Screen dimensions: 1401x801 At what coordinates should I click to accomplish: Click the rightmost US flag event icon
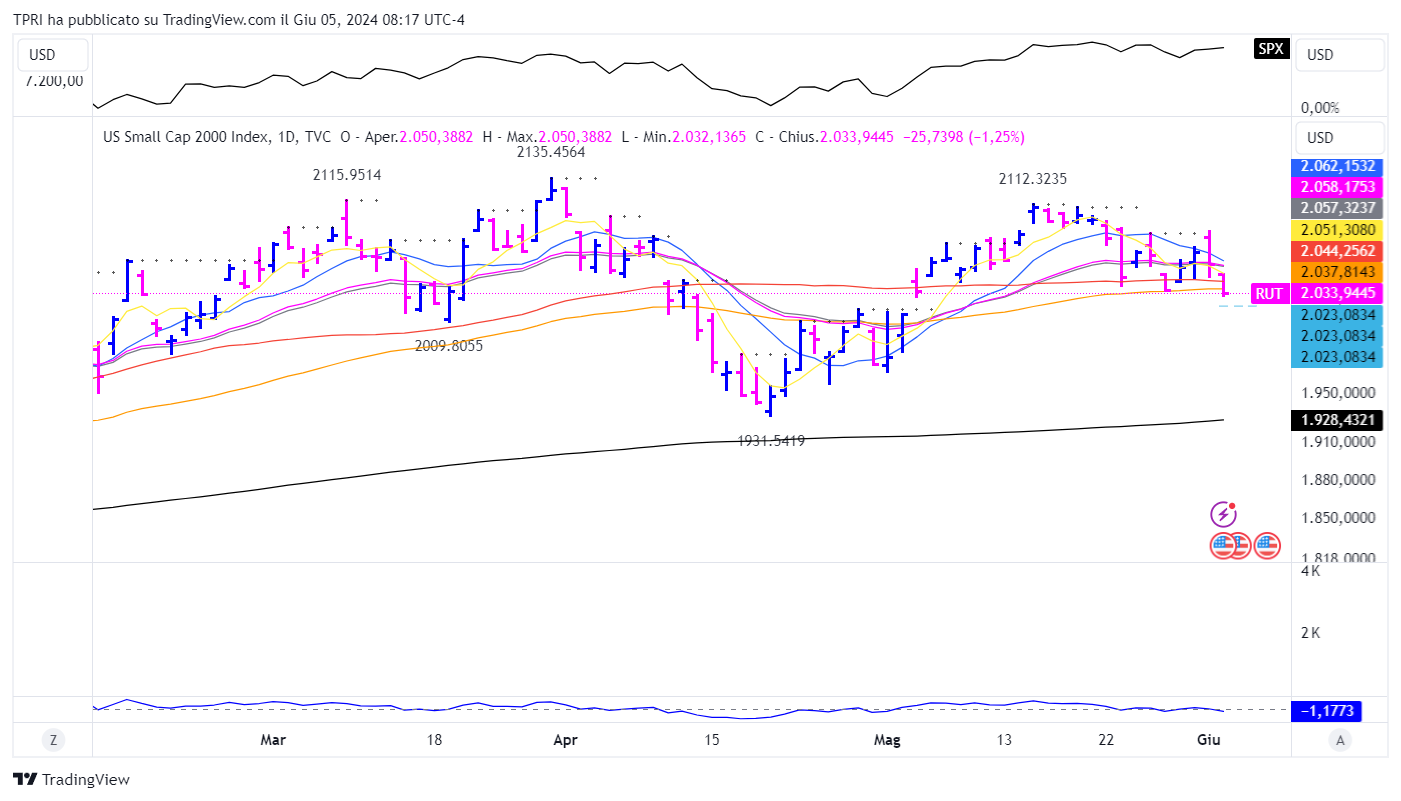(x=1267, y=545)
